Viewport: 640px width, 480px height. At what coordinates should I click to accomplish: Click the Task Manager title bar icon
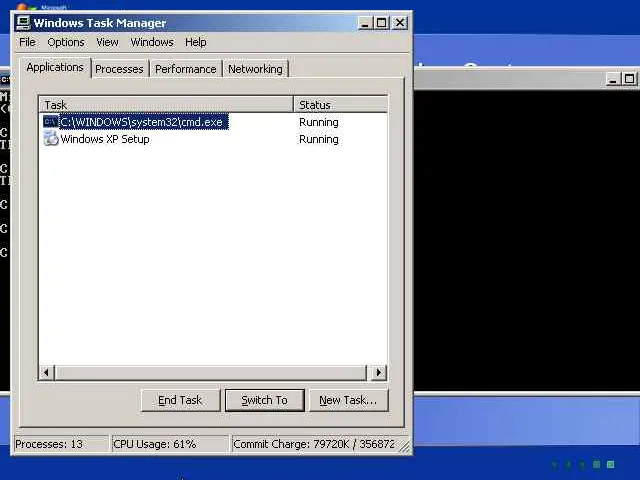(23, 23)
